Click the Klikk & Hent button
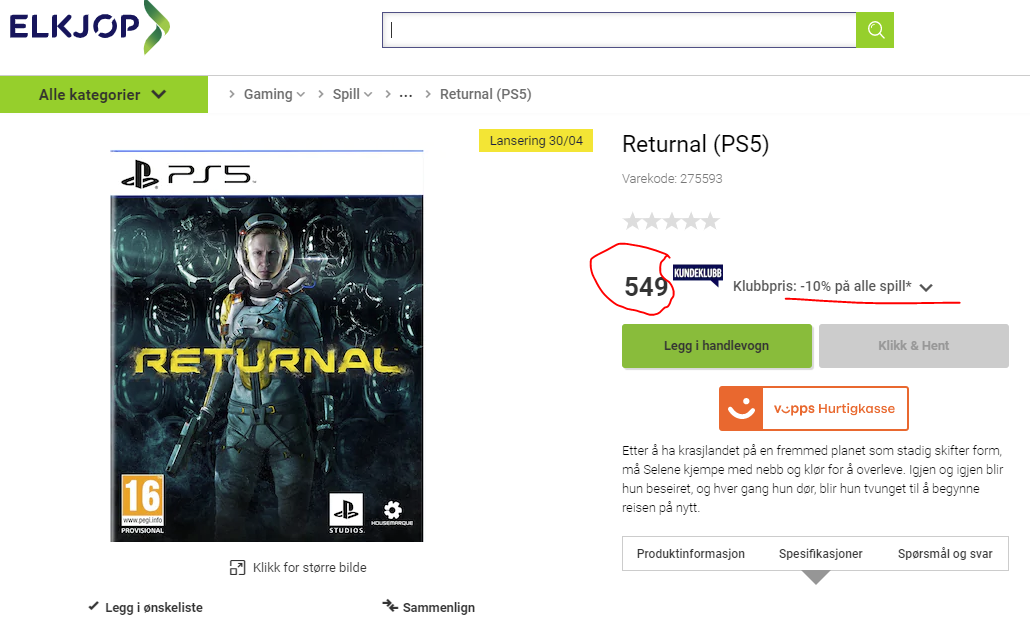The height and width of the screenshot is (642, 1030). coord(914,346)
